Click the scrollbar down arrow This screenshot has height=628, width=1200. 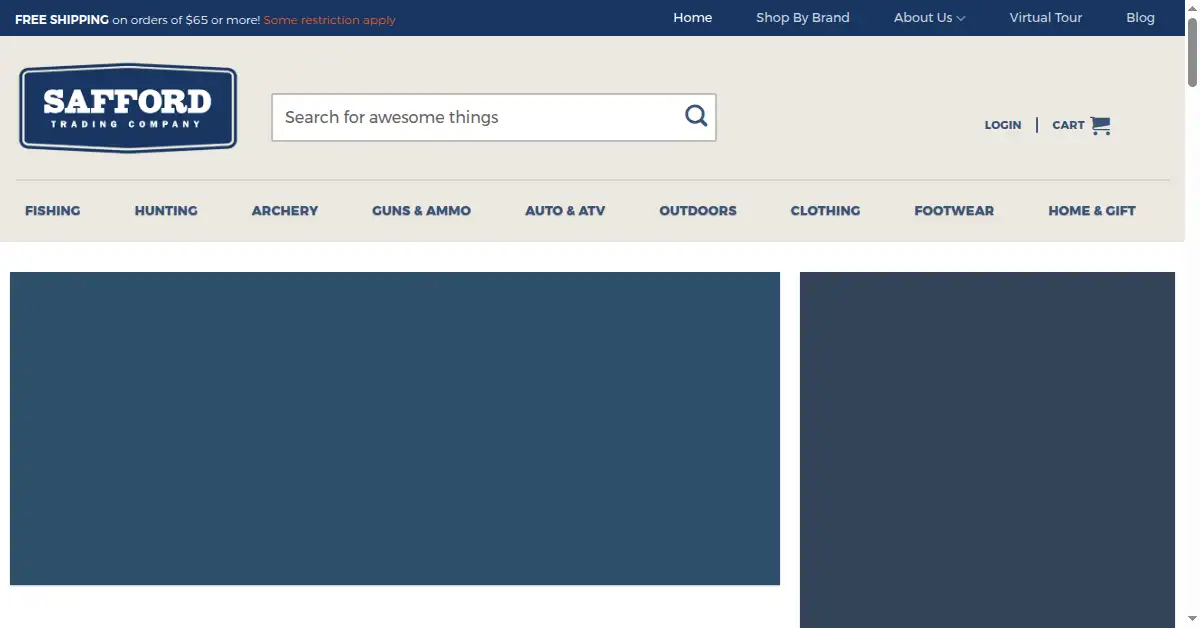[1192, 620]
